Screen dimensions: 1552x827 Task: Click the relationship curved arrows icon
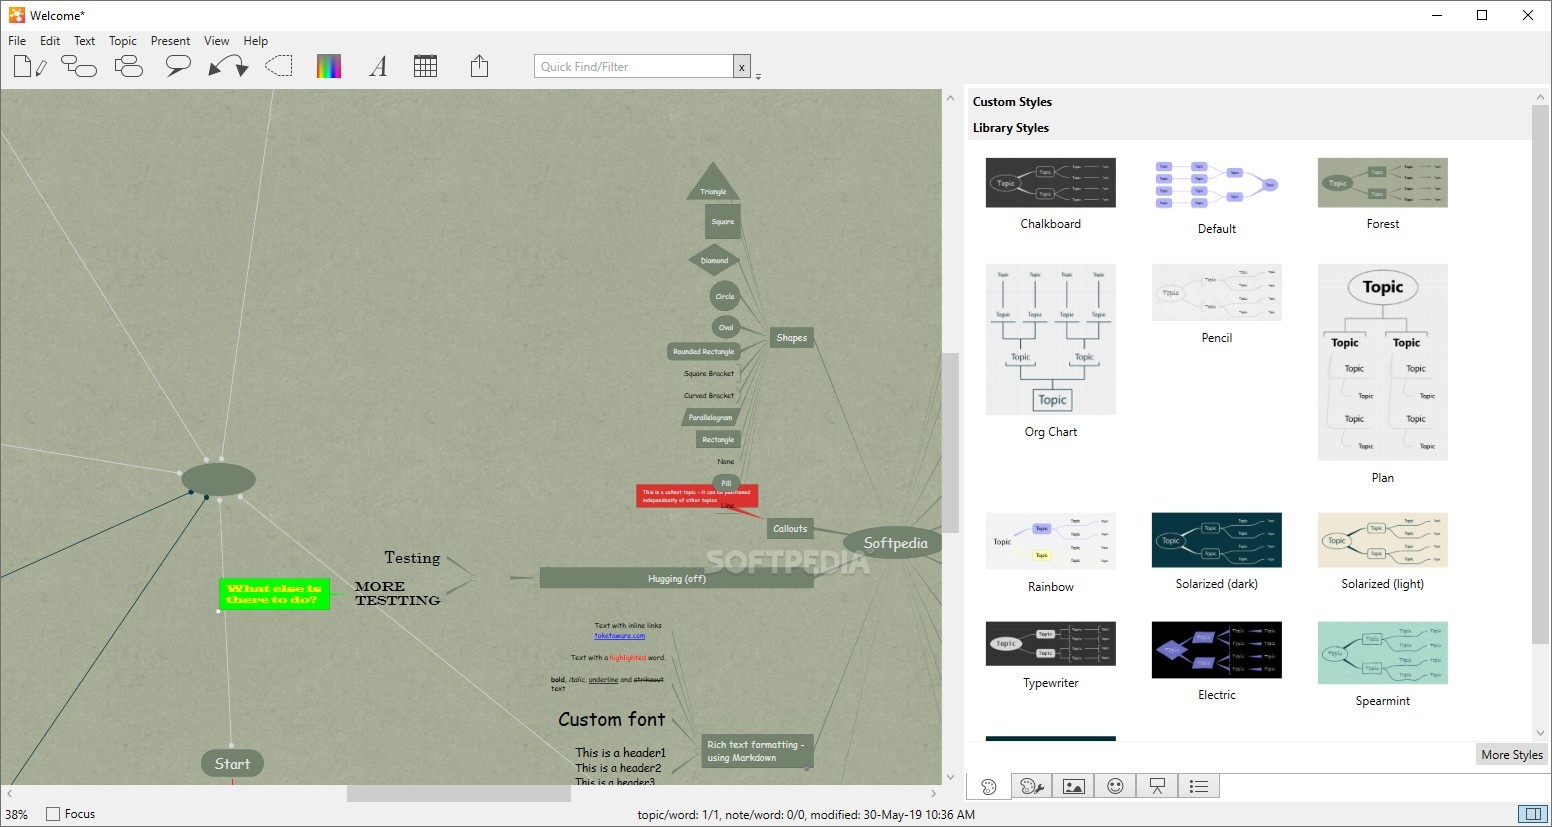[228, 67]
